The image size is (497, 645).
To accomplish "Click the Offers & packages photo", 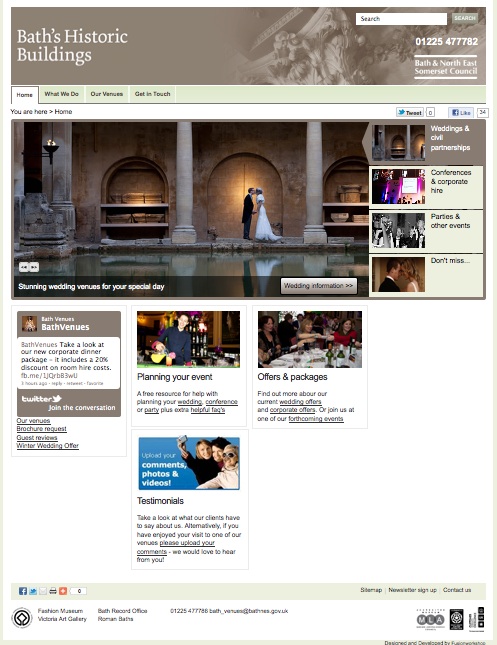I will pos(310,339).
